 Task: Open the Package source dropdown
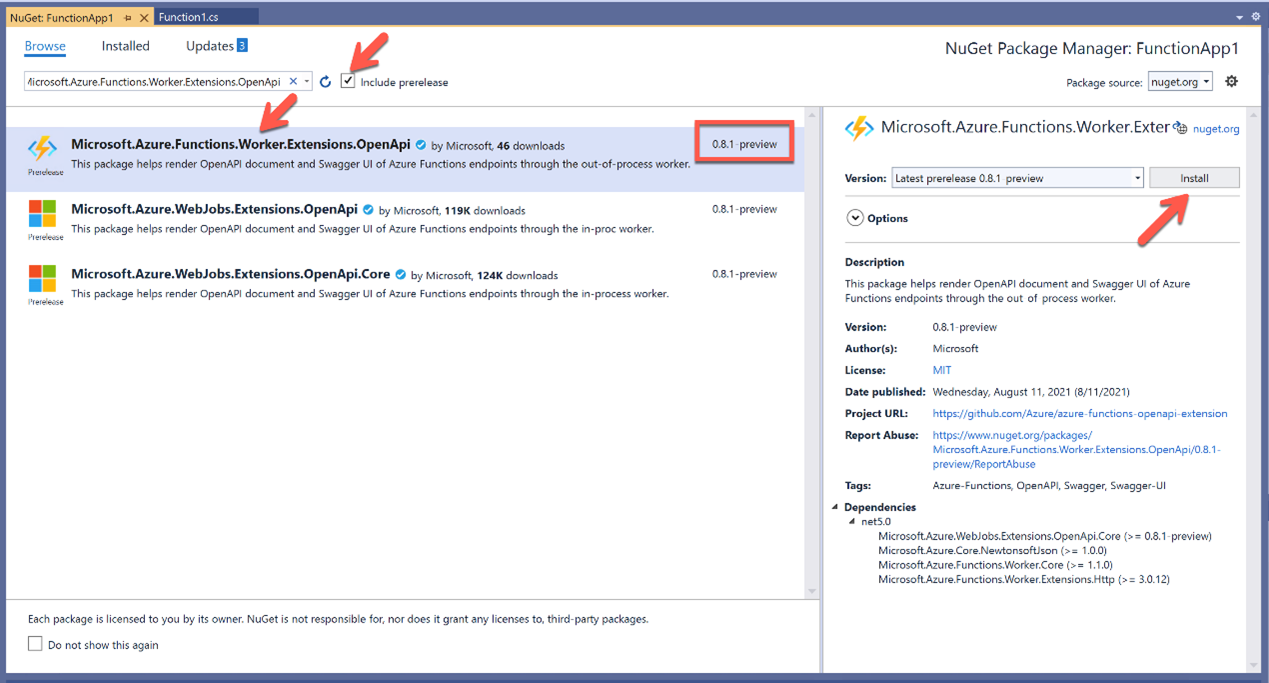pos(1181,82)
